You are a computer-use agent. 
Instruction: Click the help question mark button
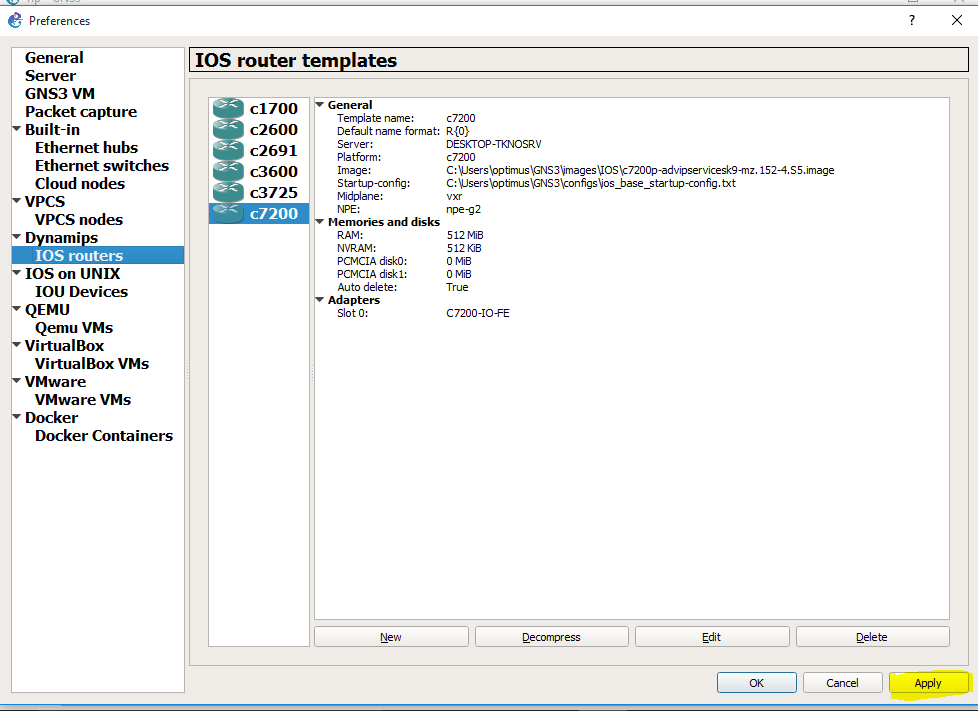click(912, 21)
